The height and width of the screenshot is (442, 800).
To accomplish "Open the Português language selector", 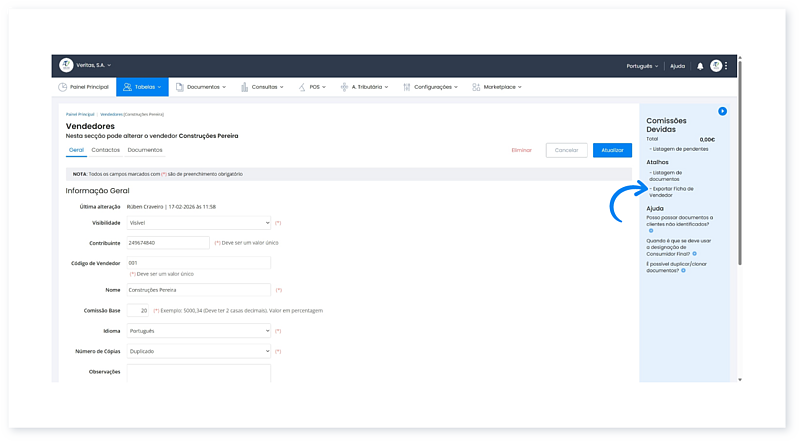I will tap(641, 66).
